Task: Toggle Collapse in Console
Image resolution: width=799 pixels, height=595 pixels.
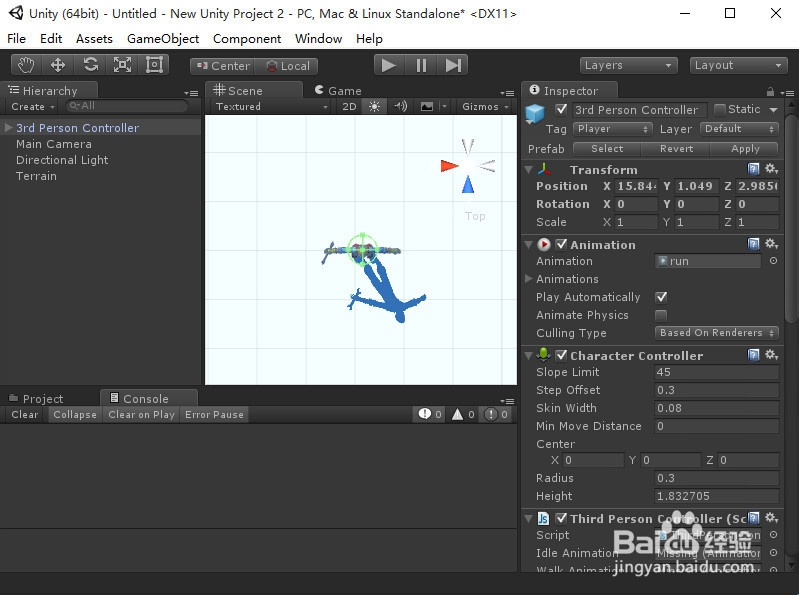Action: [x=75, y=415]
